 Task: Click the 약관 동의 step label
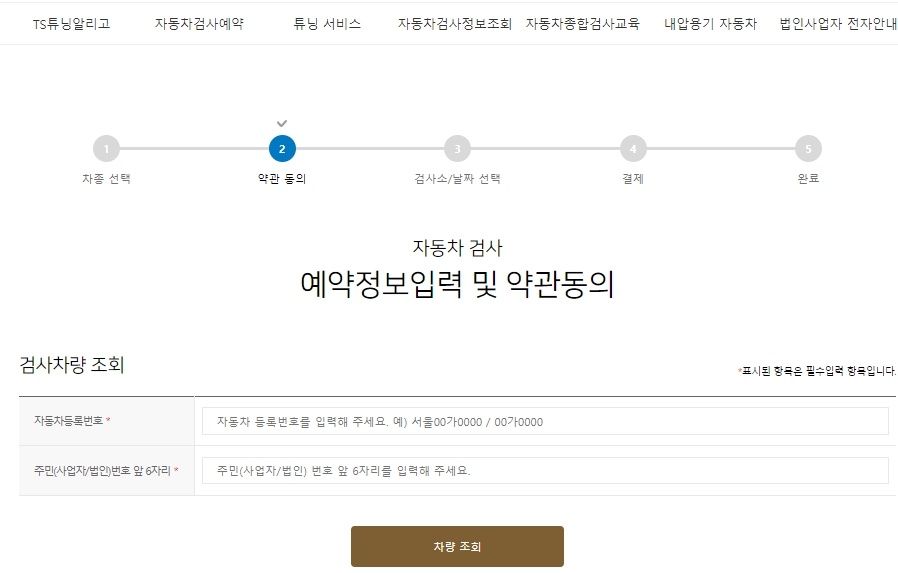(282, 179)
